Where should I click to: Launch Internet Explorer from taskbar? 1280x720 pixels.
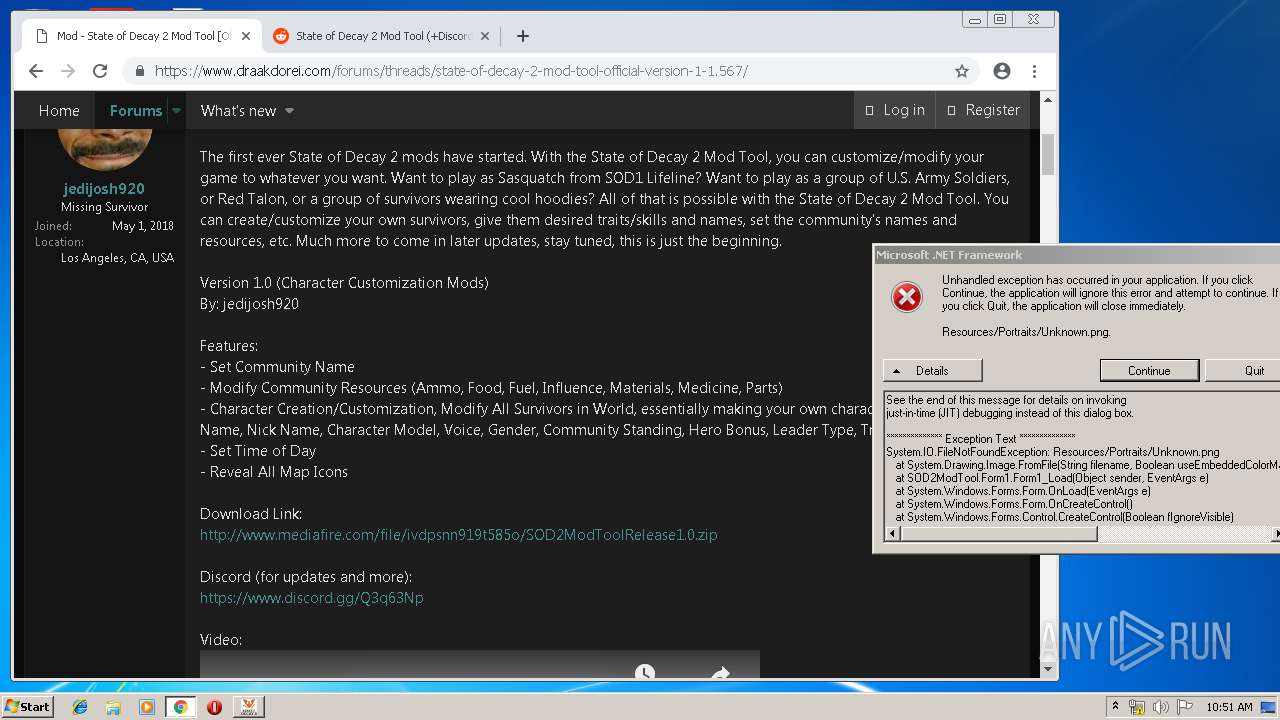pyautogui.click(x=80, y=707)
